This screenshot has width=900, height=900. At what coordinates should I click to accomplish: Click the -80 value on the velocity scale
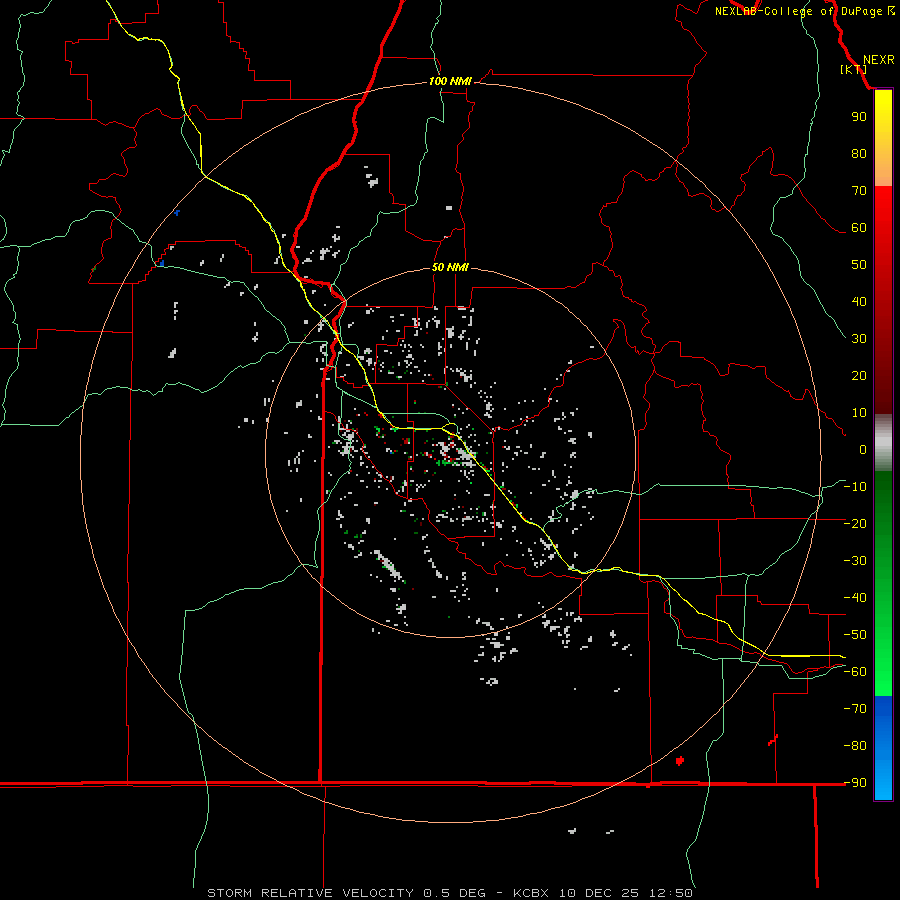tap(855, 746)
